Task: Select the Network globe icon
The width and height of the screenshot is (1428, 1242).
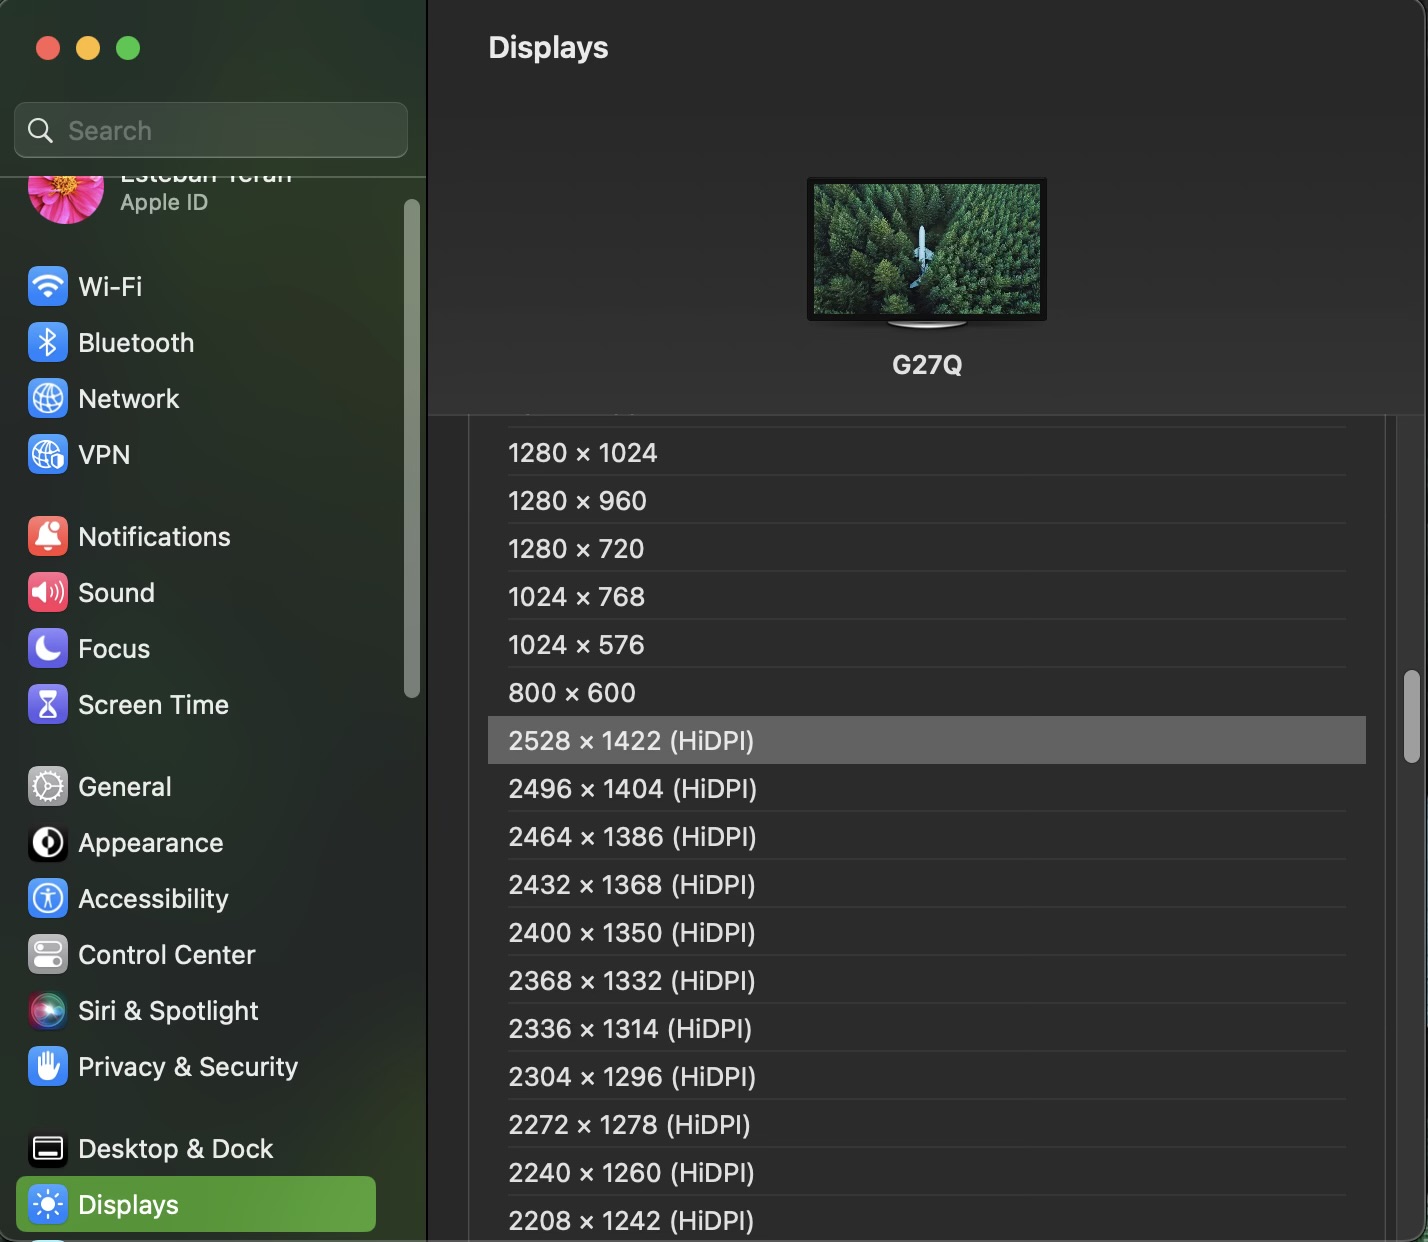Action: point(48,399)
